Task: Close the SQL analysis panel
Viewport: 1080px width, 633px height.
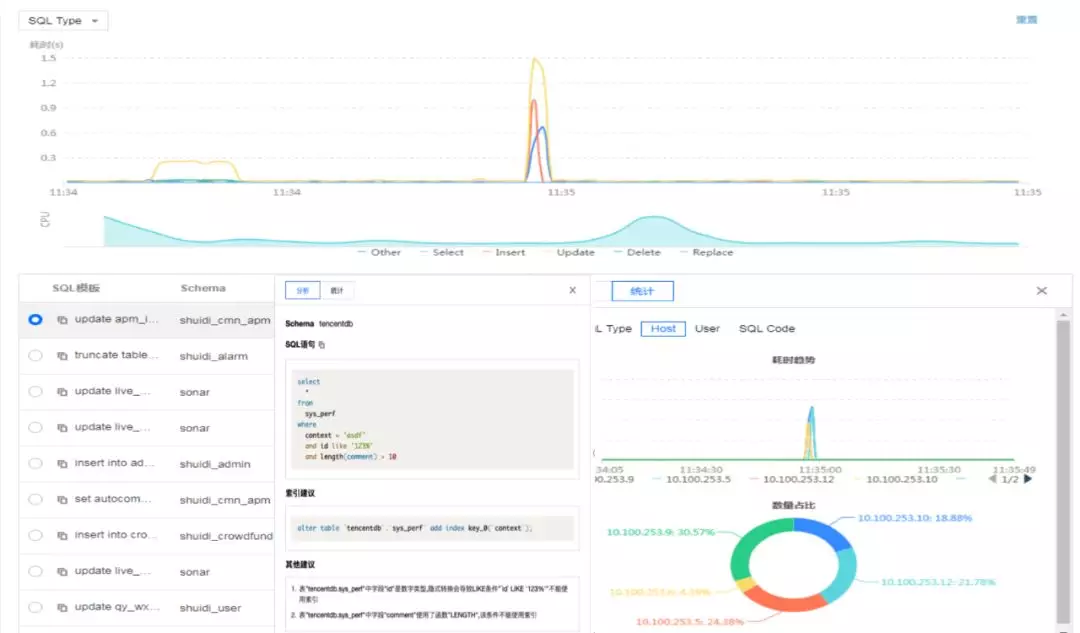Action: [572, 290]
